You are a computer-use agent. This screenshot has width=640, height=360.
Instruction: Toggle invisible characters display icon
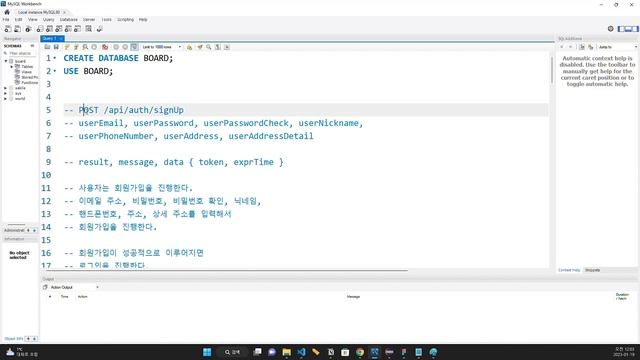pos(218,47)
